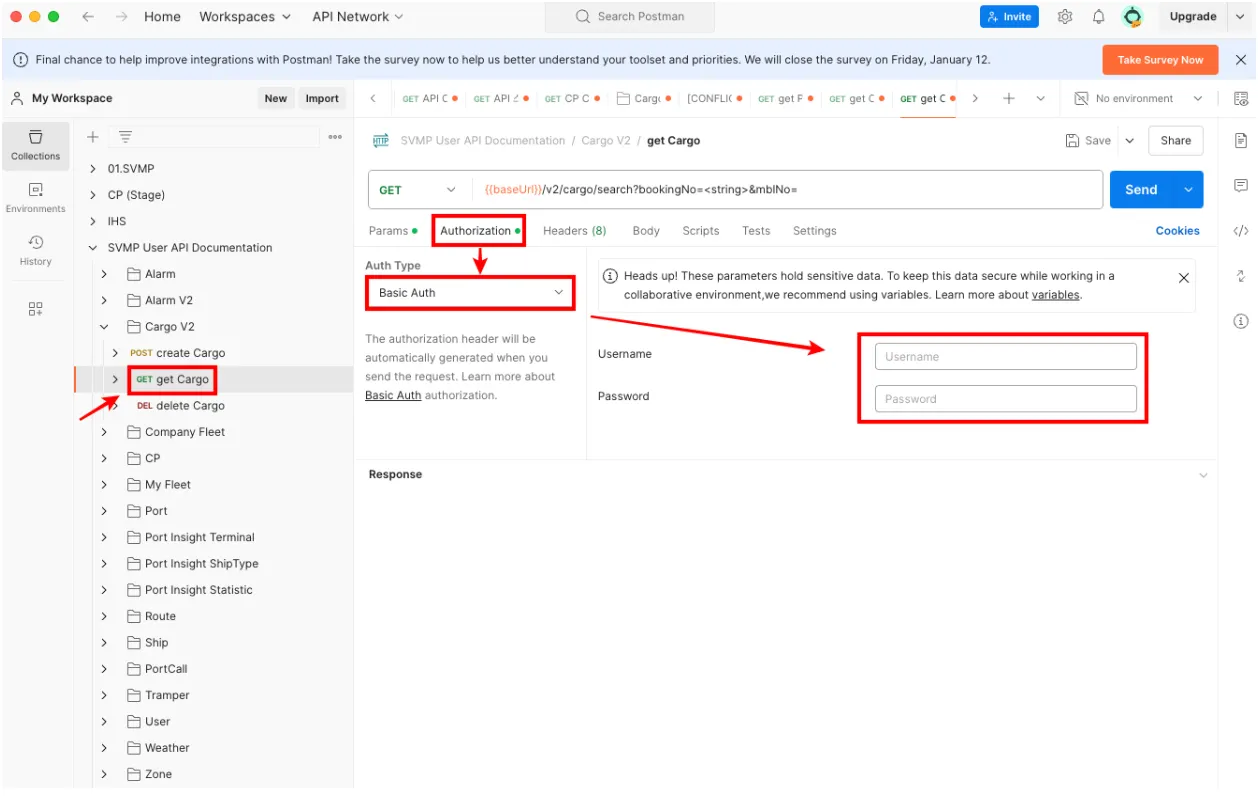Click the Send button

1142,190
